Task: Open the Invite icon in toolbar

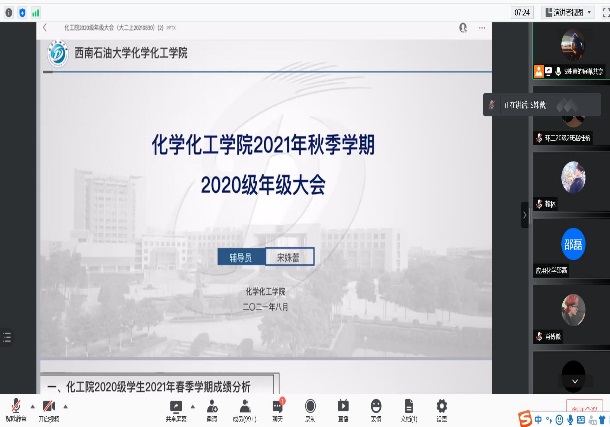Action: coord(212,405)
